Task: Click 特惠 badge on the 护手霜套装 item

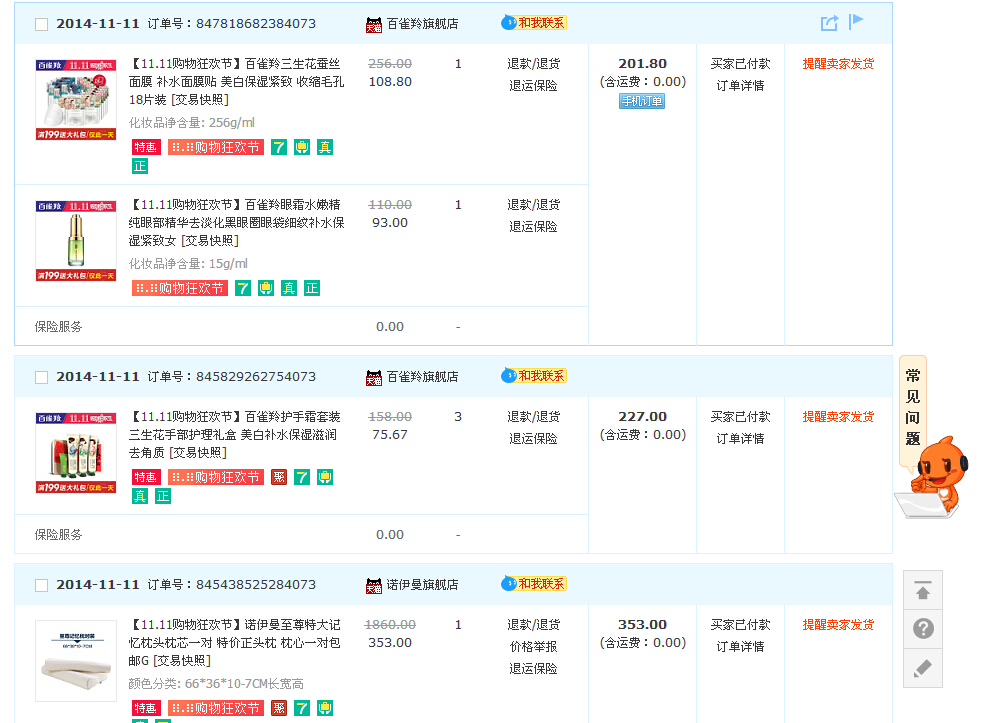Action: pyautogui.click(x=145, y=477)
